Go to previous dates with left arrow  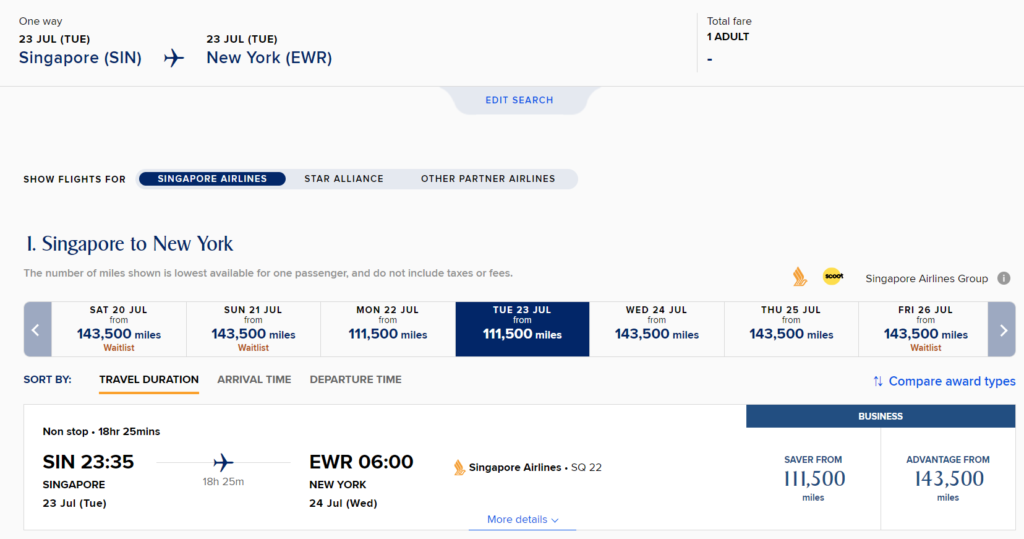point(37,329)
